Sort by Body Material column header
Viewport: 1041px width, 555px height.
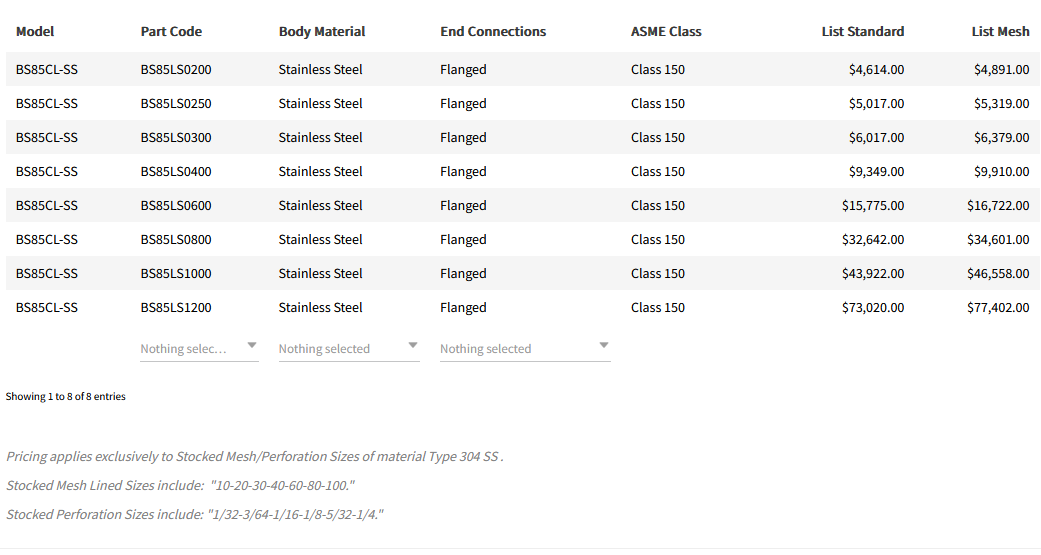(x=321, y=31)
